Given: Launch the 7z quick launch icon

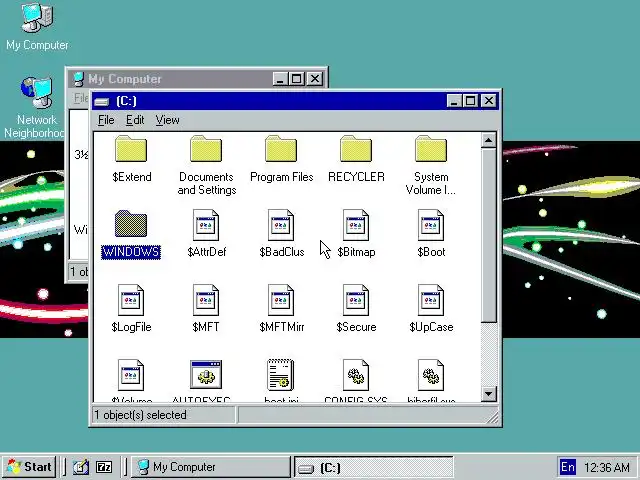Looking at the screenshot, I should pyautogui.click(x=104, y=467).
